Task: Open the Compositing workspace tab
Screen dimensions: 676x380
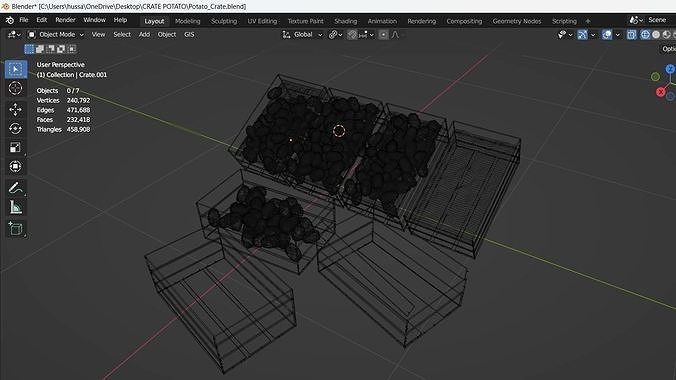Action: [464, 21]
